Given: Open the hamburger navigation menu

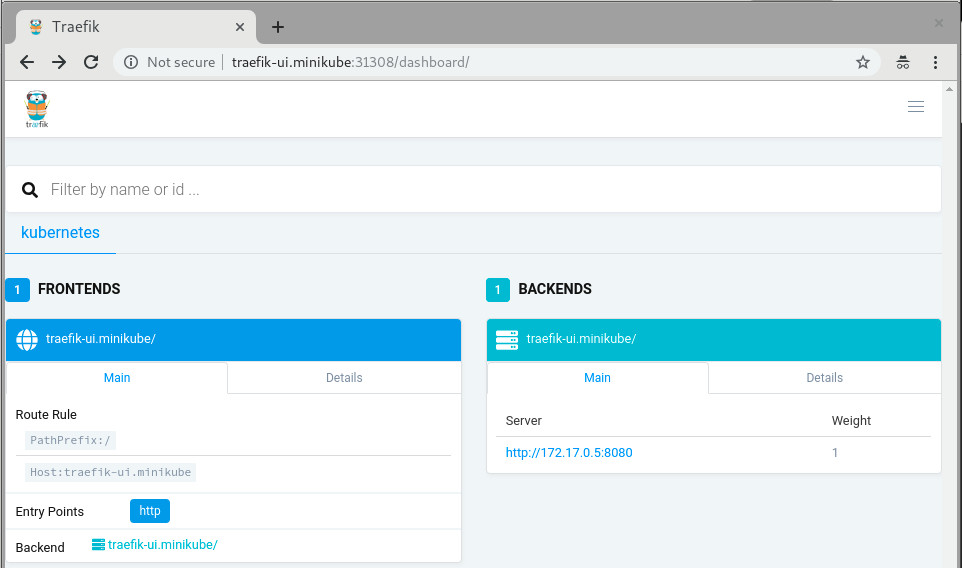Looking at the screenshot, I should coord(915,107).
